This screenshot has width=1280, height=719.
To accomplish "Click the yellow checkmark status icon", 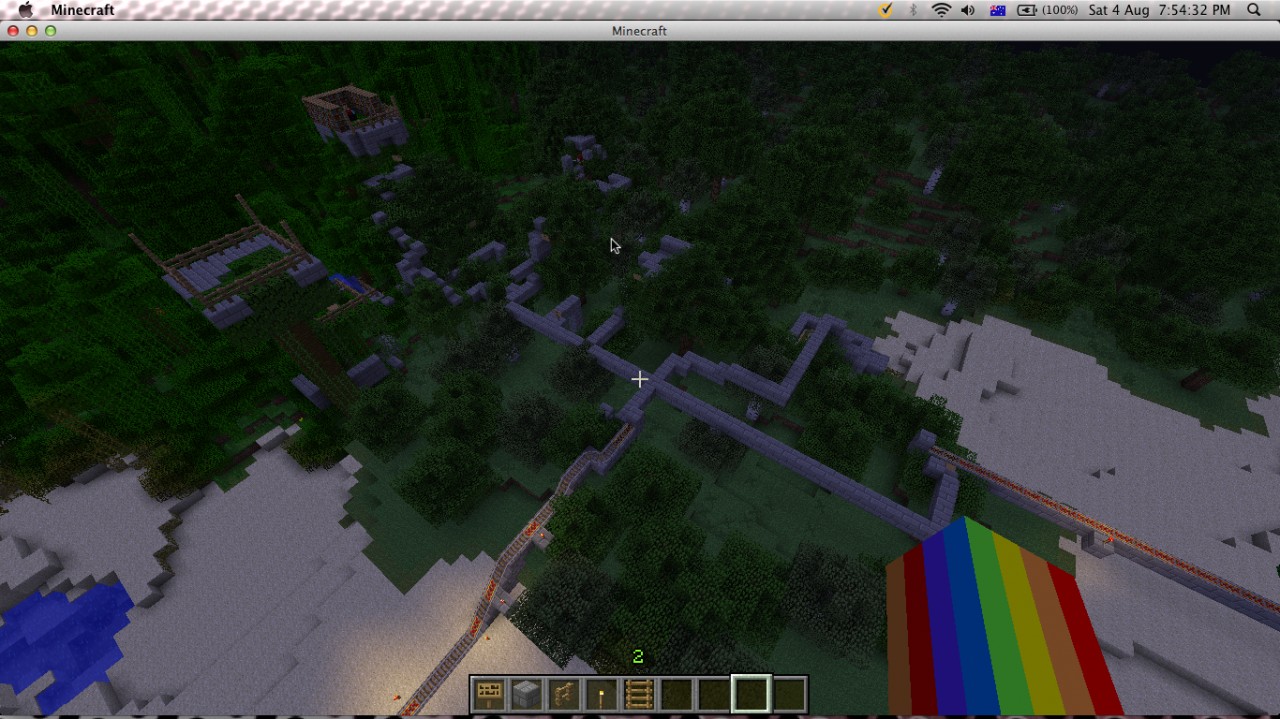I will tap(884, 10).
